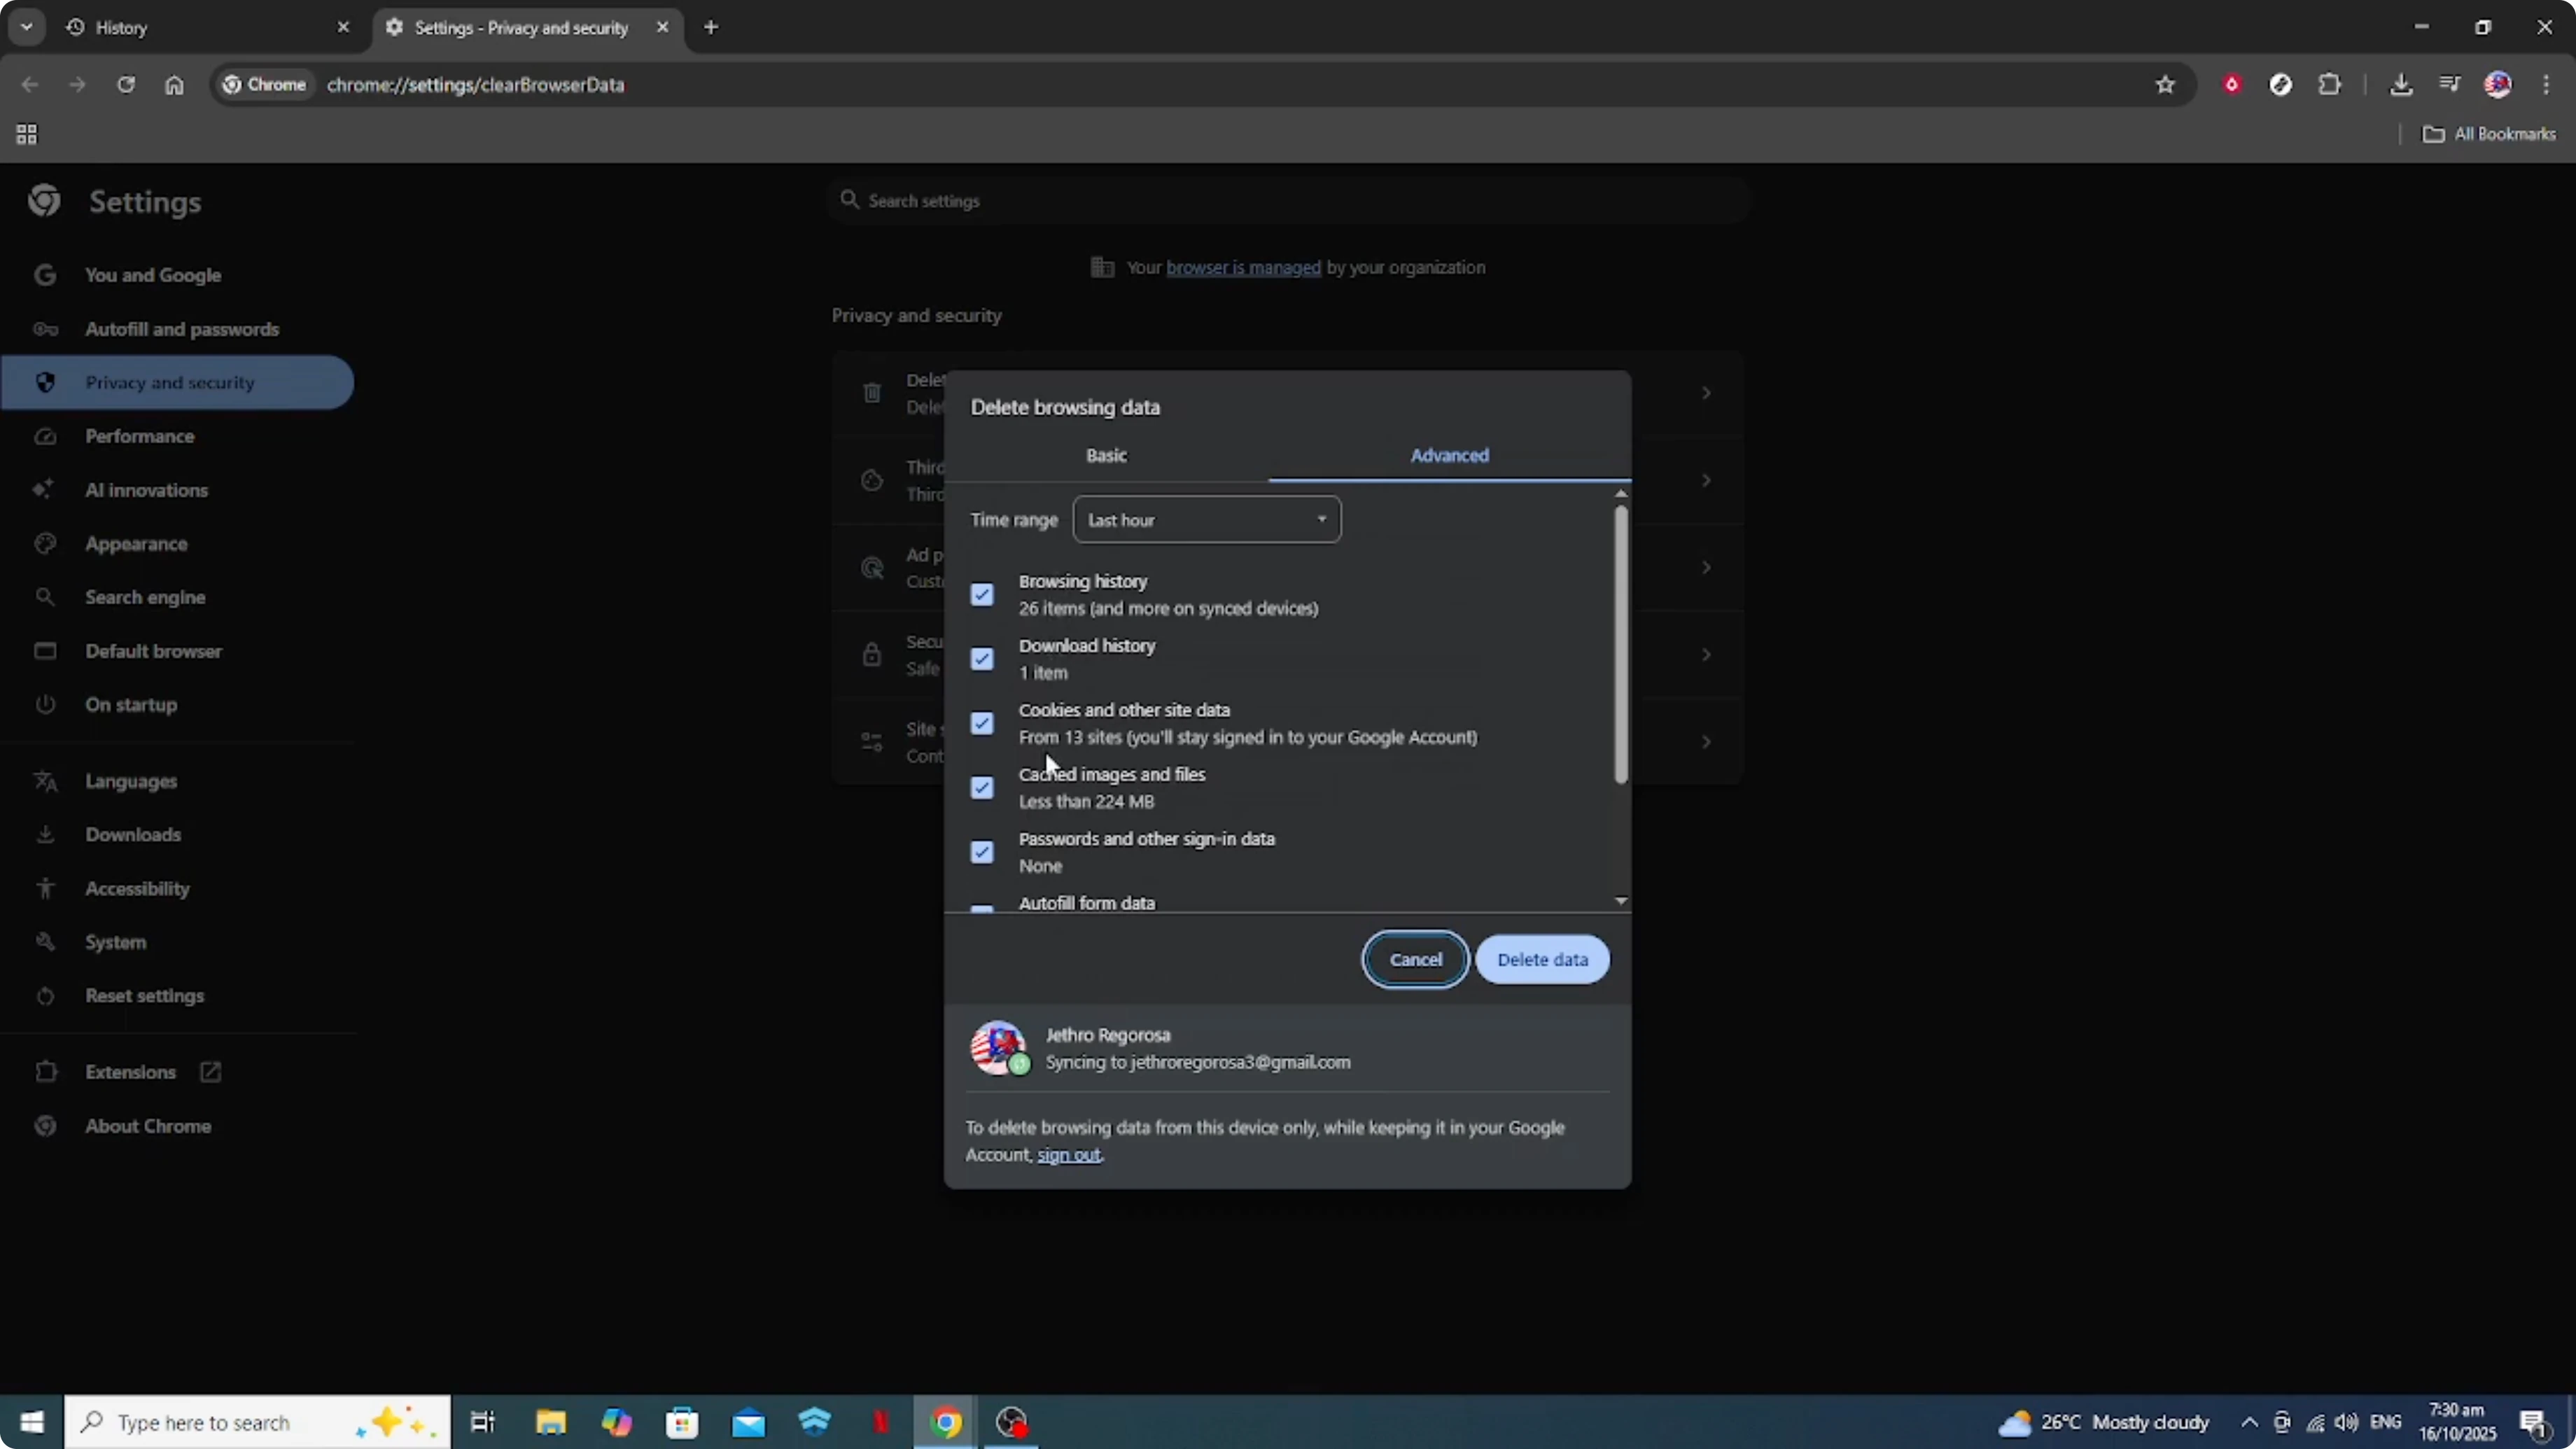Open the apps grid shortcut icon

pos(27,134)
